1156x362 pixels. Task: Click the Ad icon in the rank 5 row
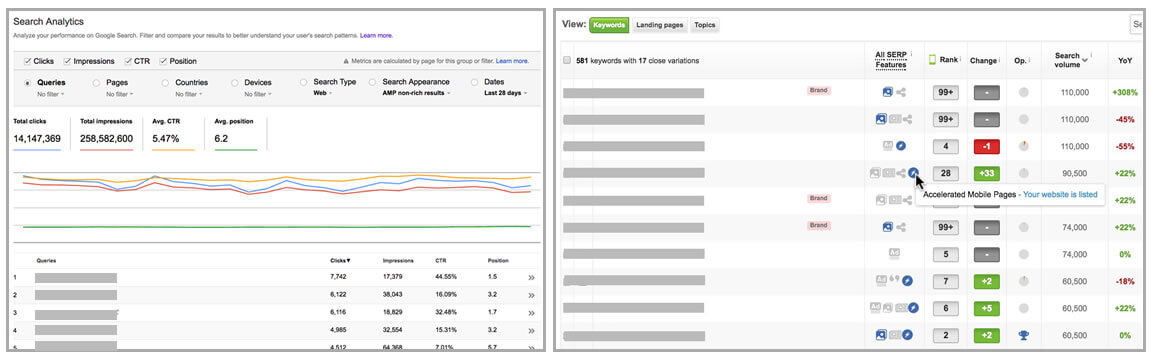[x=894, y=254]
